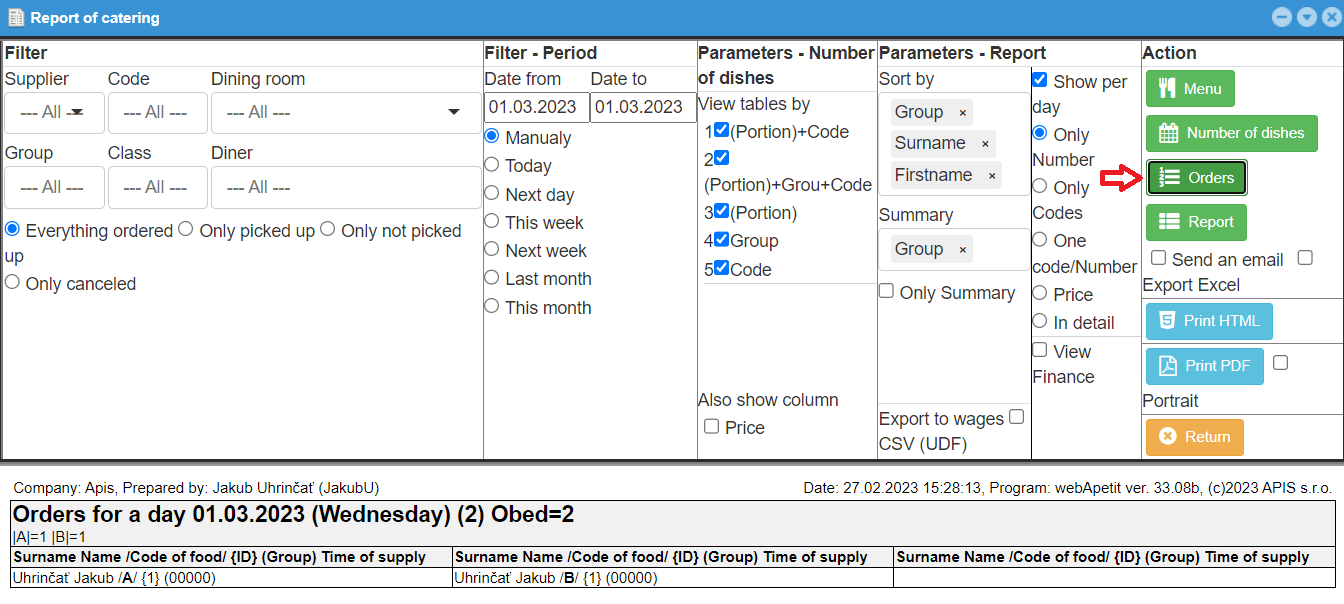The image size is (1344, 604).
Task: Export using Print PDF button
Action: point(1204,366)
